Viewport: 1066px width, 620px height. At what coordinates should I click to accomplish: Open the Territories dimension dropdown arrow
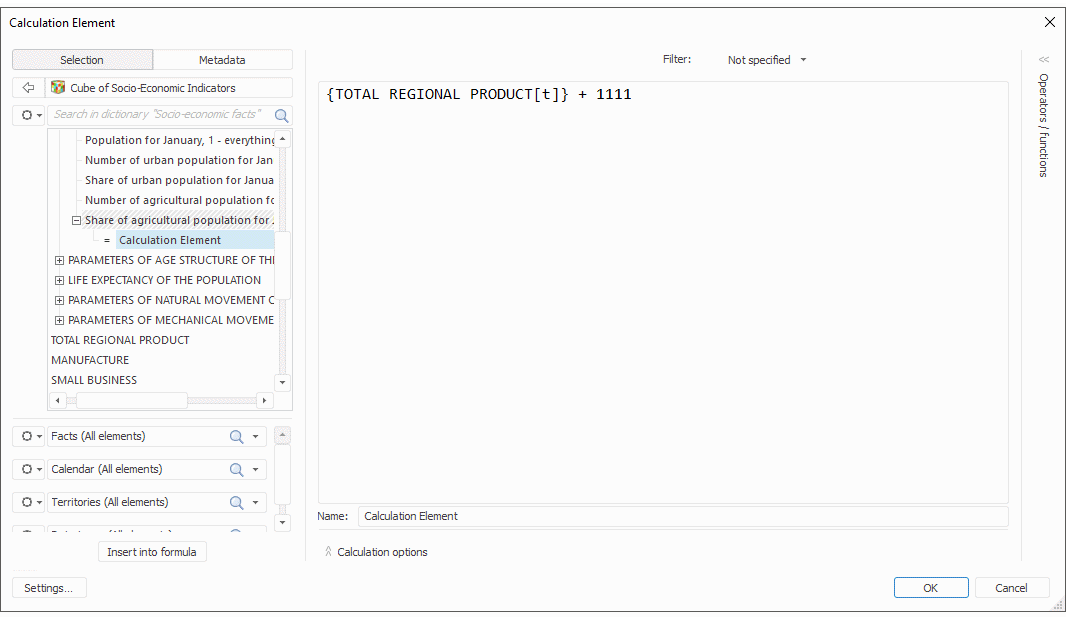pyautogui.click(x=256, y=502)
